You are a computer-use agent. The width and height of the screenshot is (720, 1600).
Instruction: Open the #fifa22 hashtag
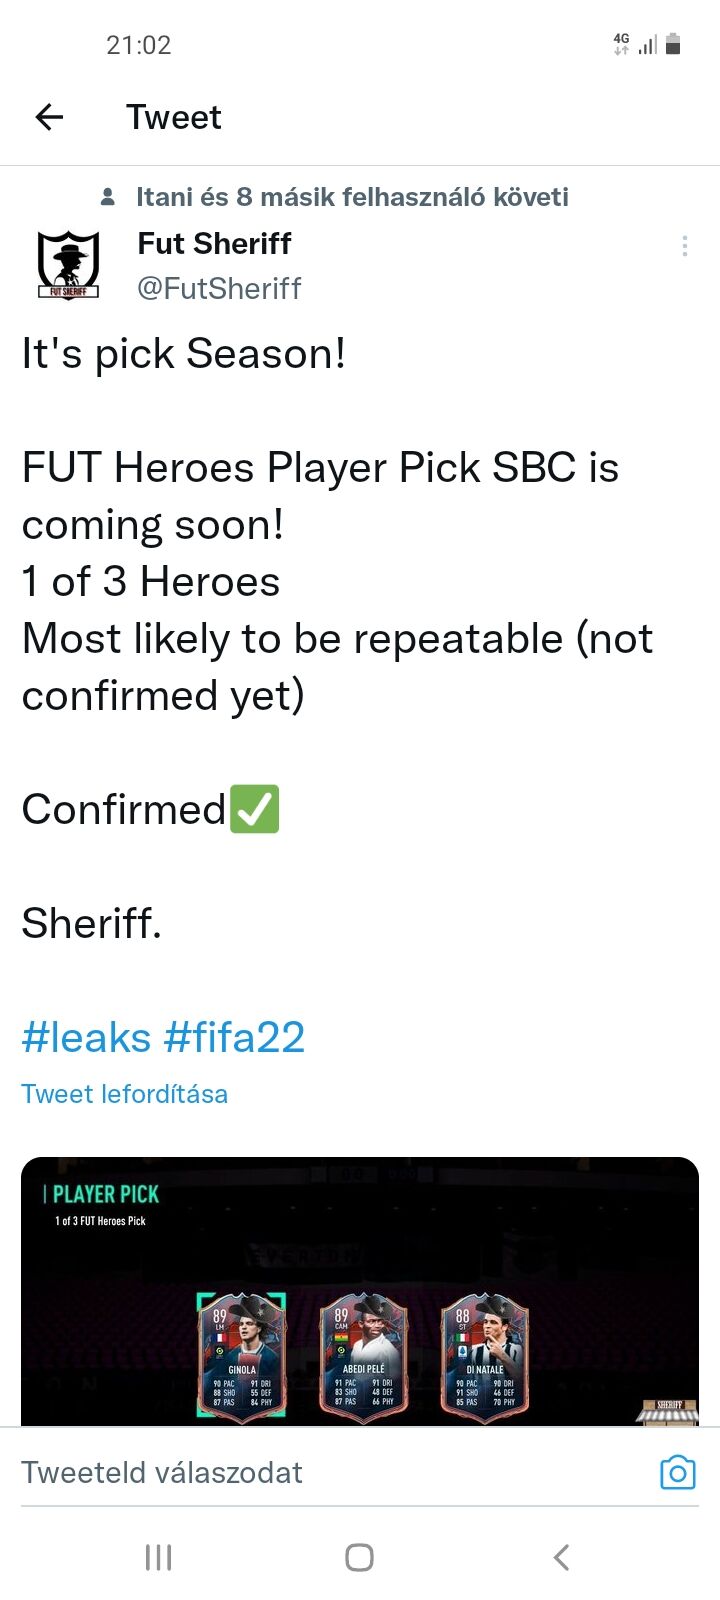tap(234, 1037)
